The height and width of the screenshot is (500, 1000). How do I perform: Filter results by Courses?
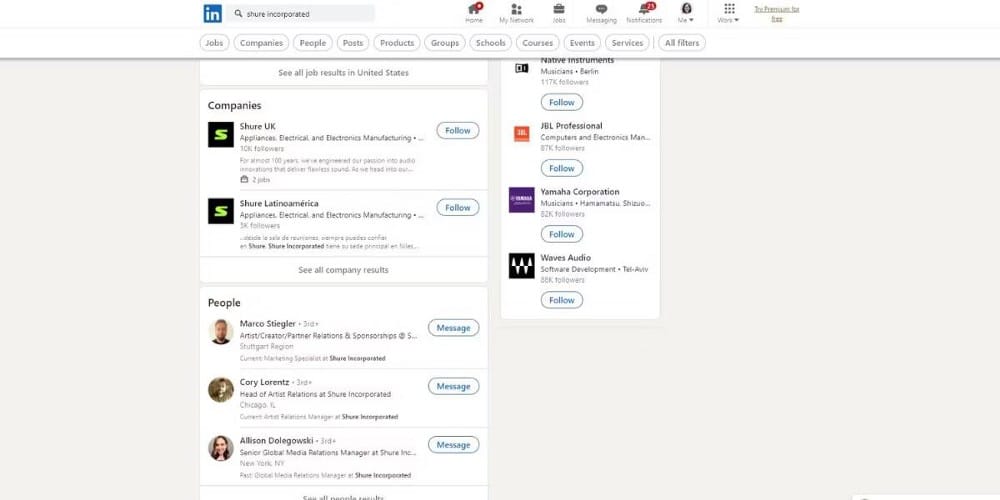(538, 43)
